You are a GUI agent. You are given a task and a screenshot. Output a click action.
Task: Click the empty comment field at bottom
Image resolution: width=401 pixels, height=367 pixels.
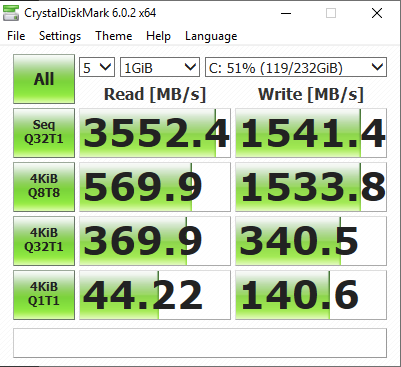coord(200,343)
